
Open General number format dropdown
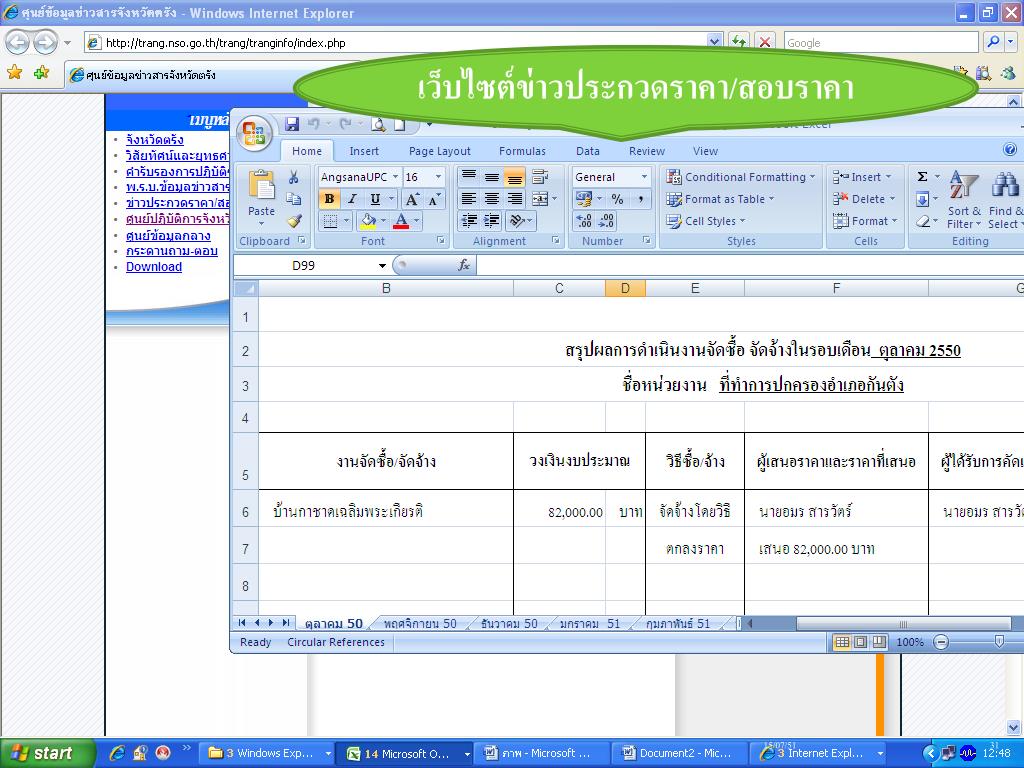(644, 177)
